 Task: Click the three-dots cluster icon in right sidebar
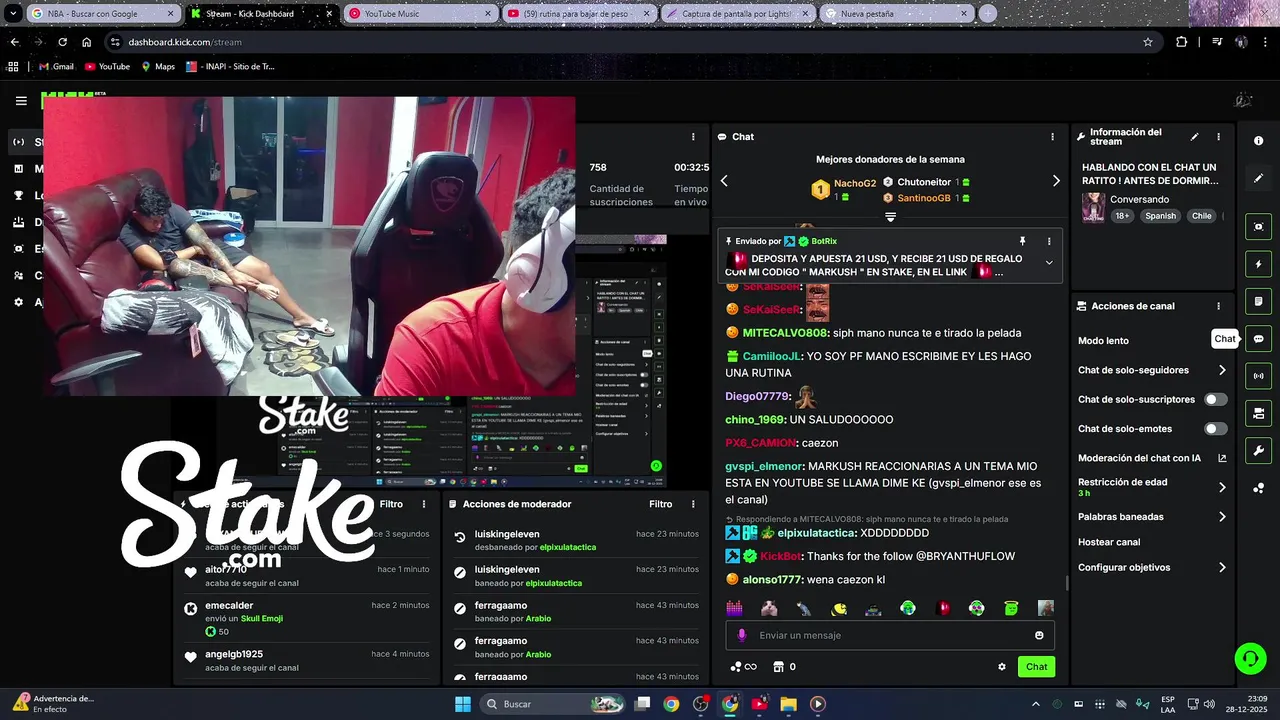1258,488
